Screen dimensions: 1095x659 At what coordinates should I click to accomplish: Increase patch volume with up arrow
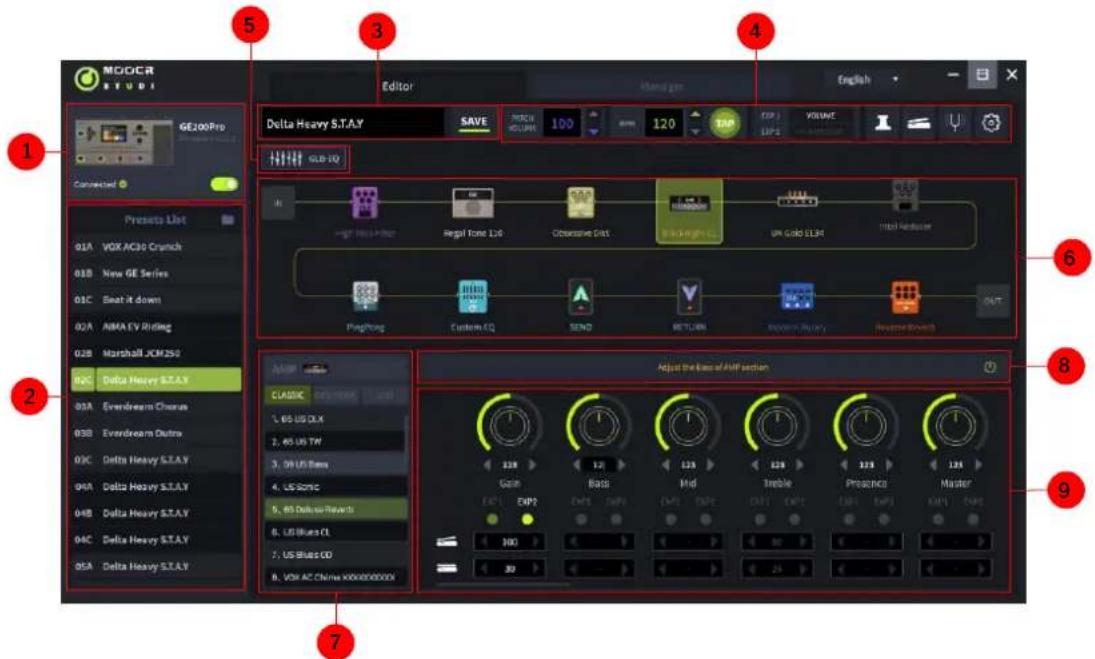coord(593,115)
